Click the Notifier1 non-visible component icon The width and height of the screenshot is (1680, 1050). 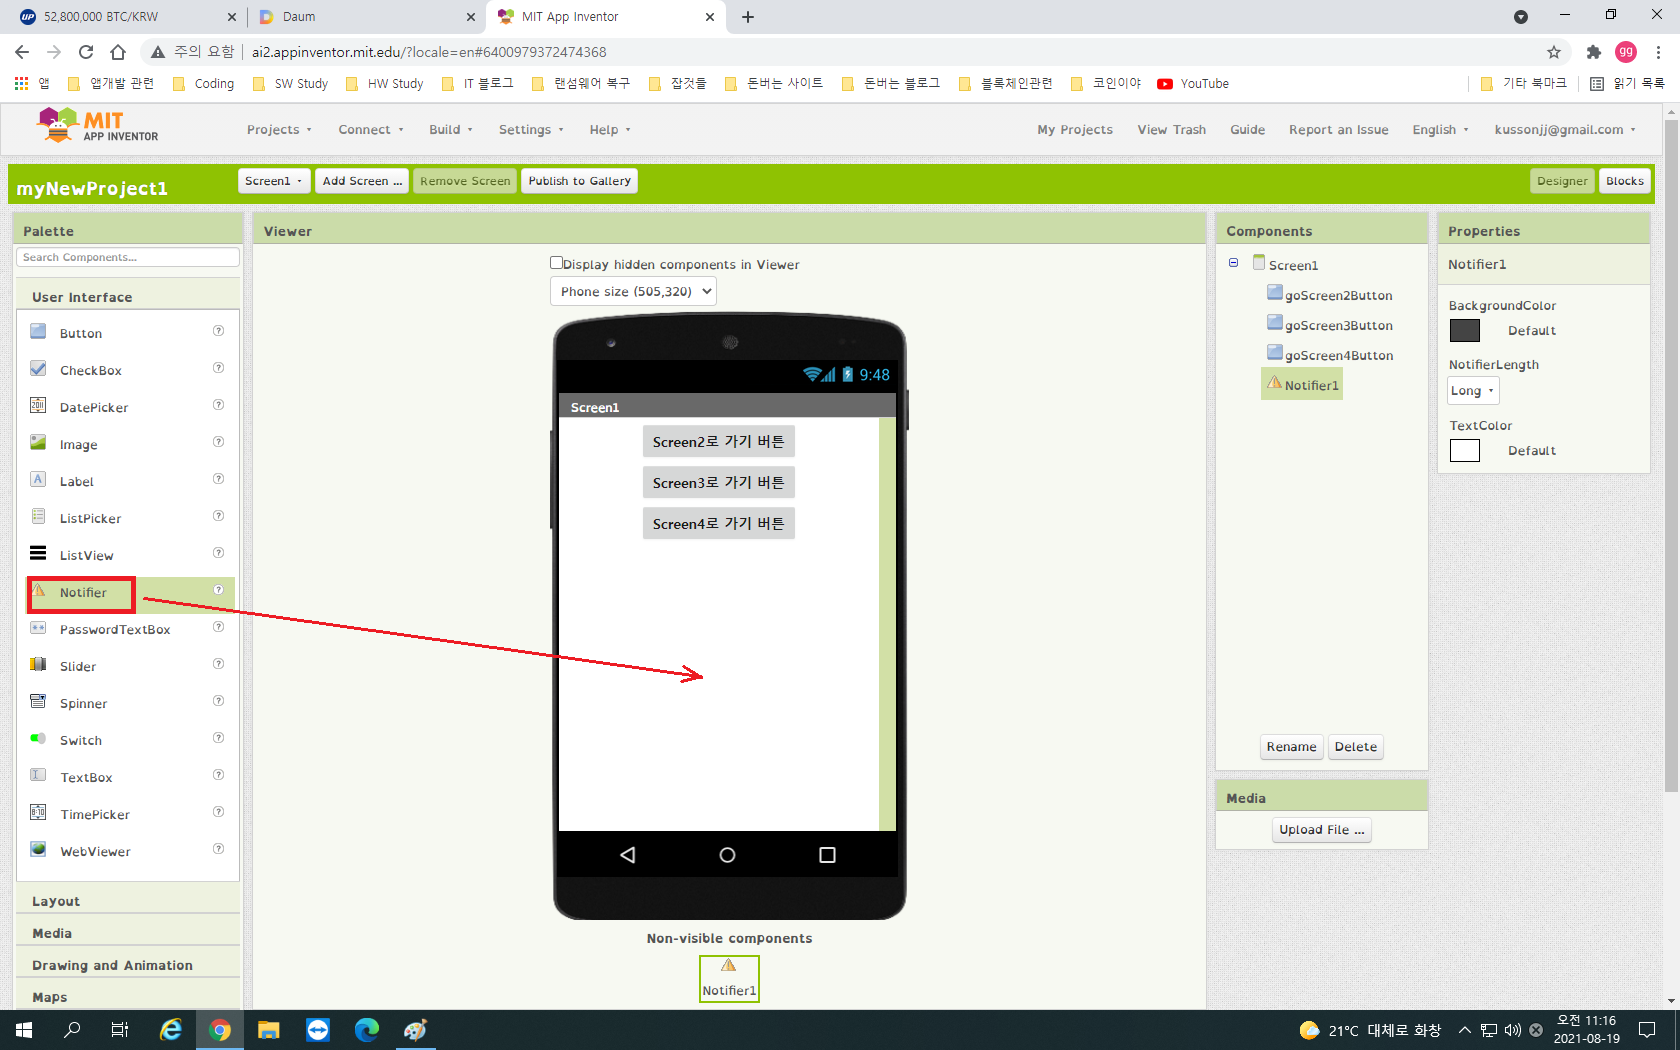point(729,966)
